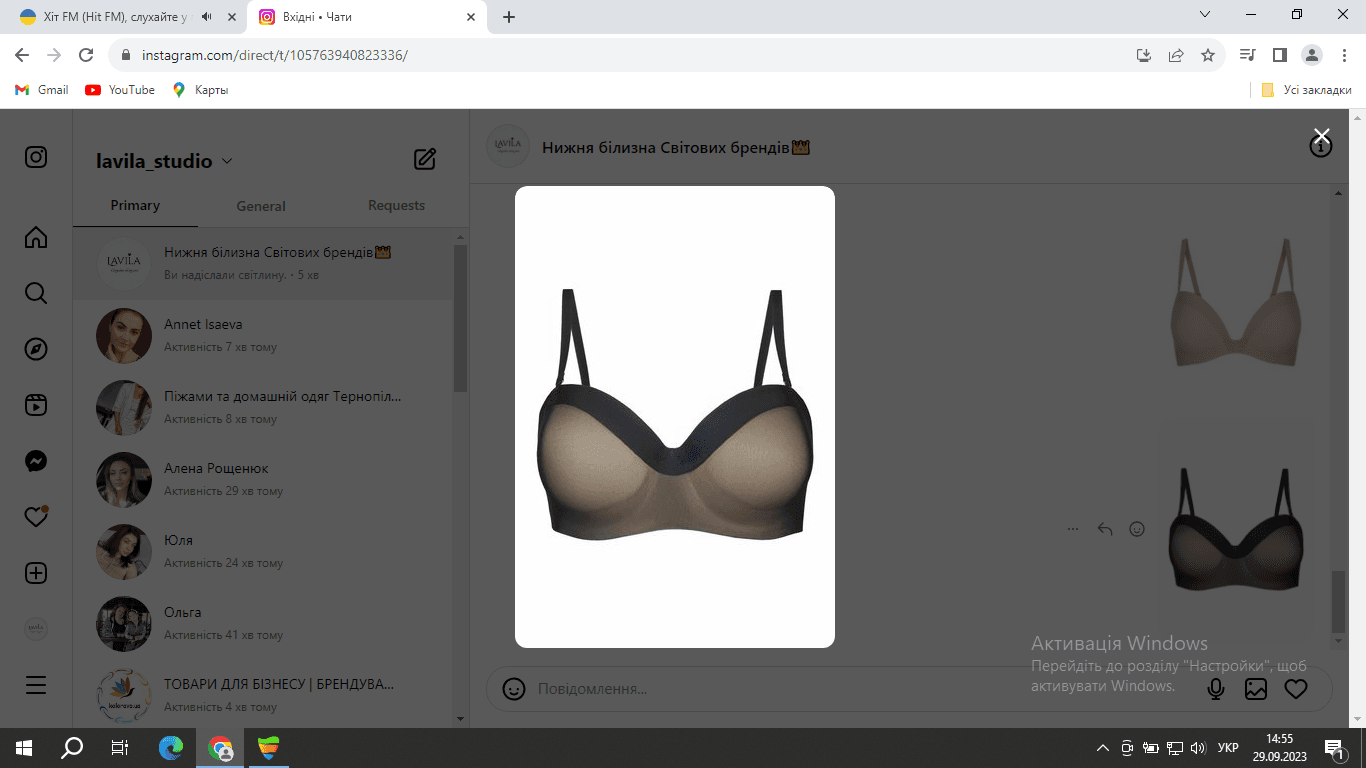Bookmark this page with star icon
Screen dimensions: 1366x768
pyautogui.click(x=1208, y=55)
